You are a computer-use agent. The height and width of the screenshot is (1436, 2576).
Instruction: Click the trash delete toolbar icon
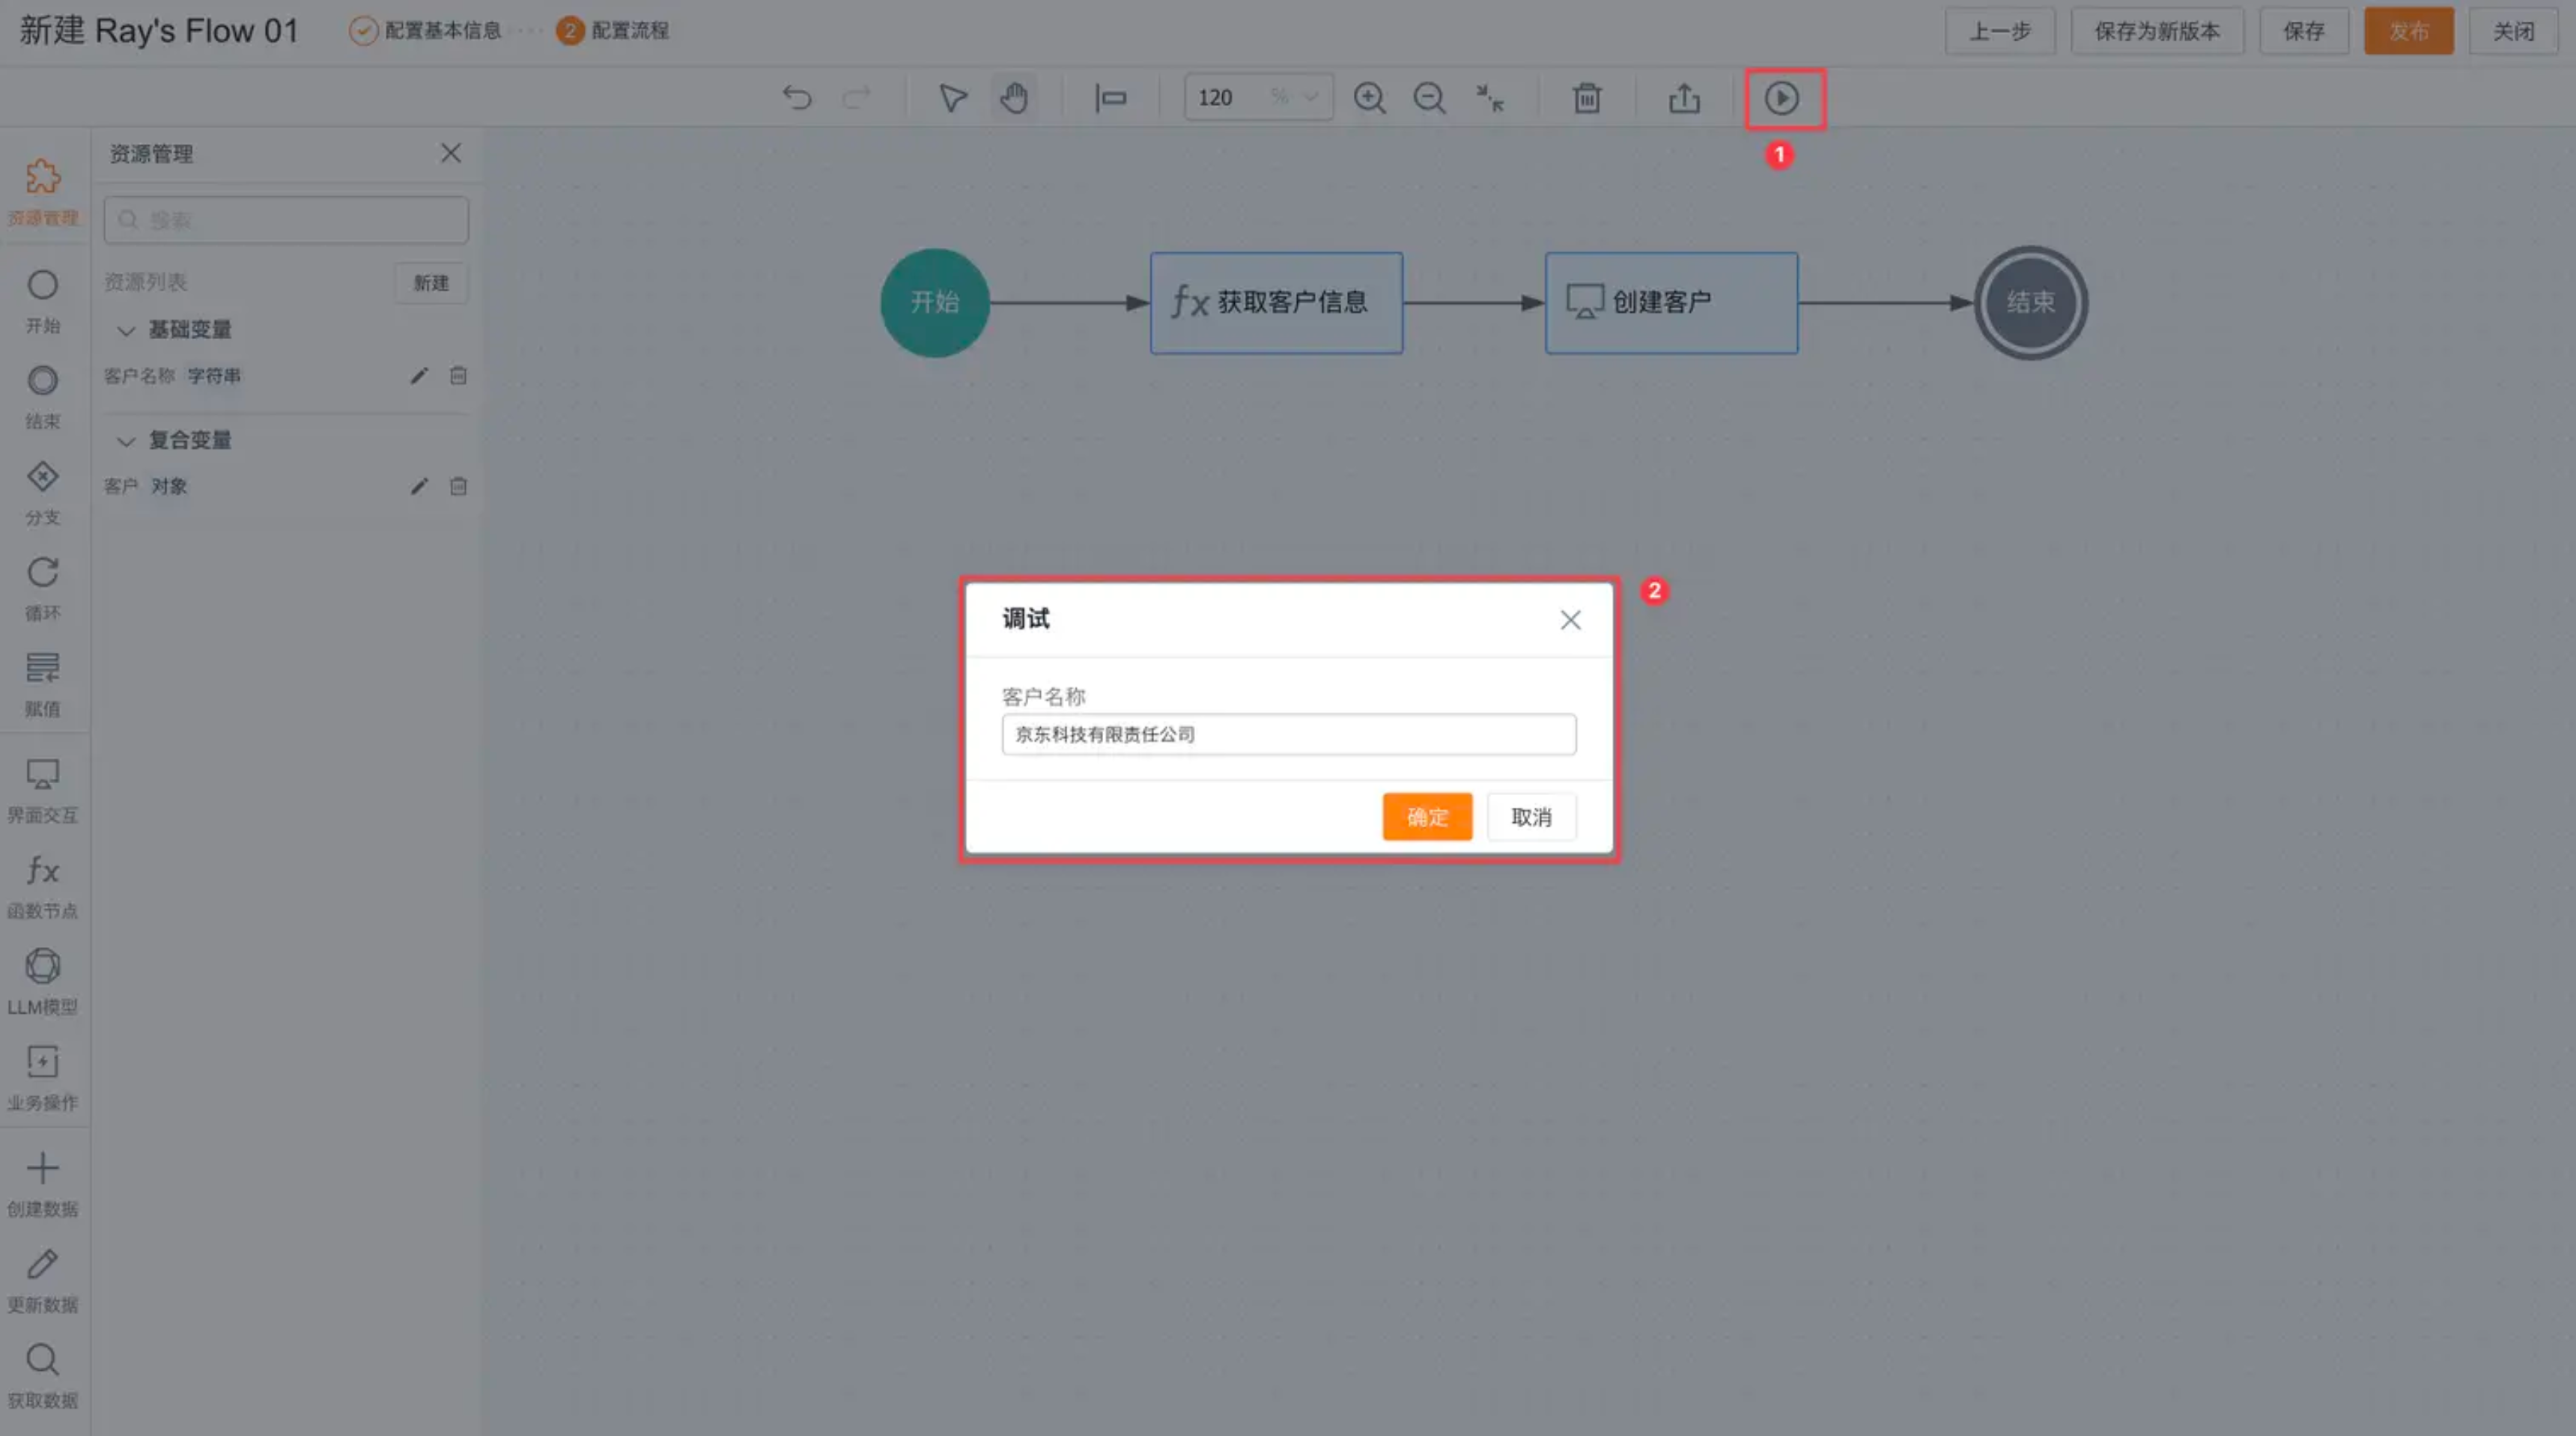[x=1587, y=98]
